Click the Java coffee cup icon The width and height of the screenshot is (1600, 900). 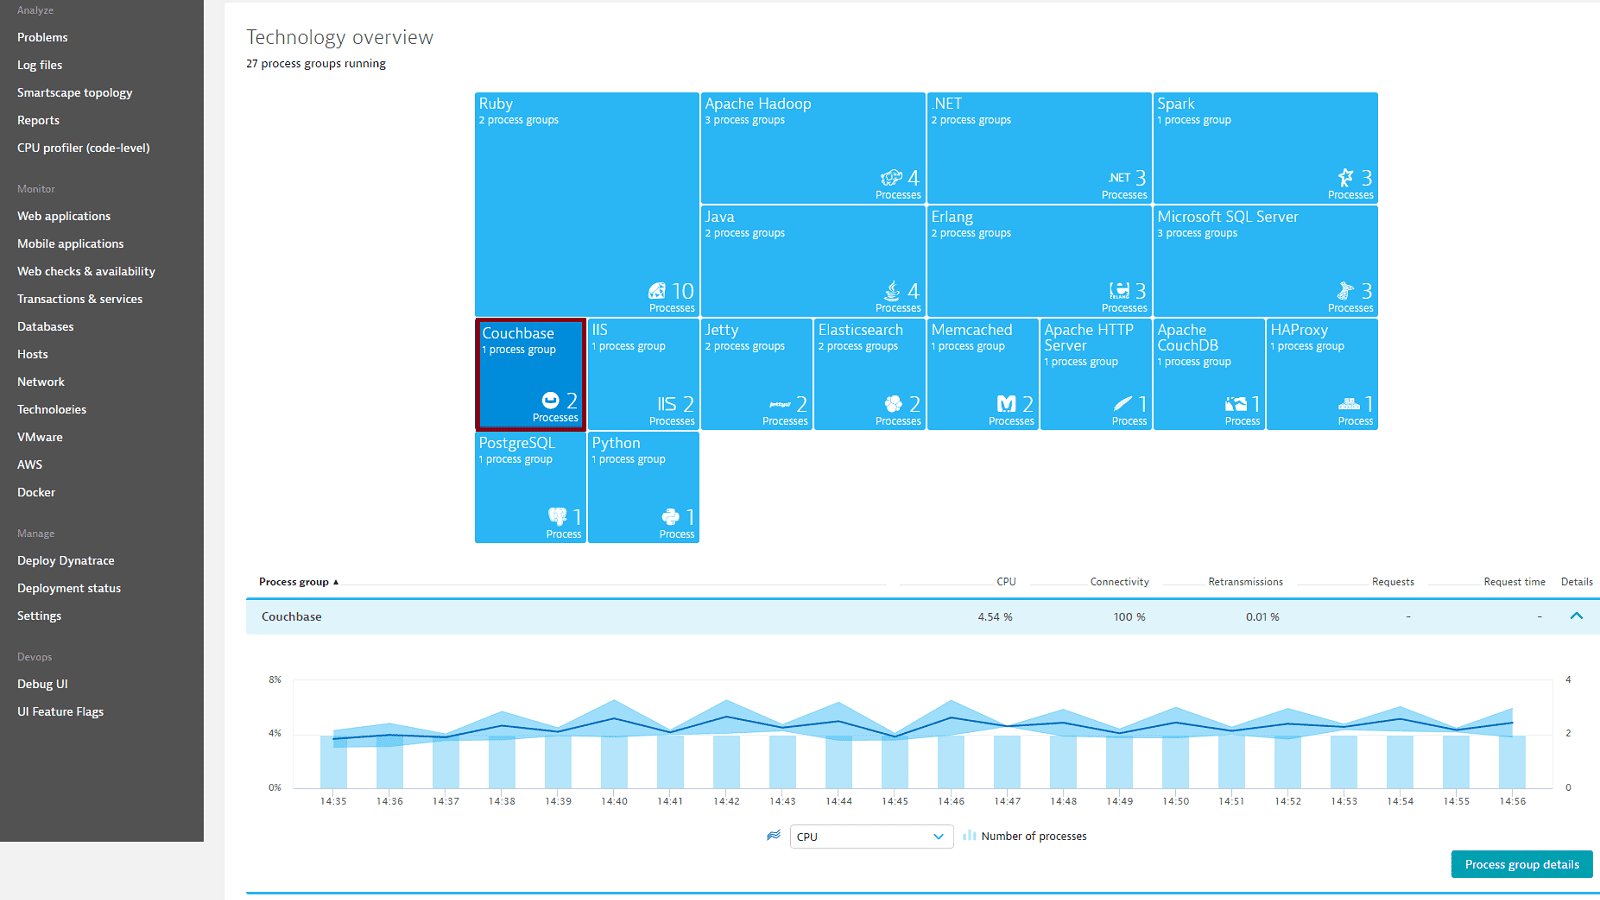point(892,291)
